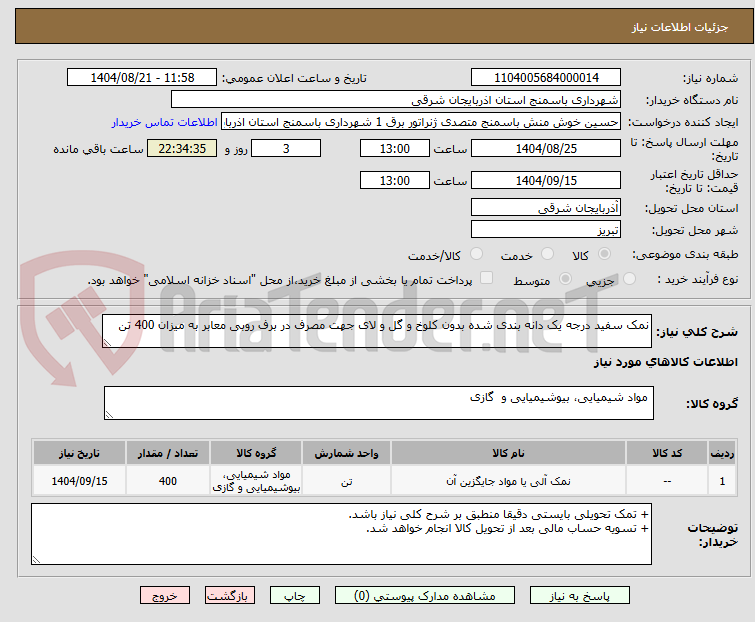Click the چاپ print button
Image resolution: width=755 pixels, height=622 pixels.
coord(295,596)
